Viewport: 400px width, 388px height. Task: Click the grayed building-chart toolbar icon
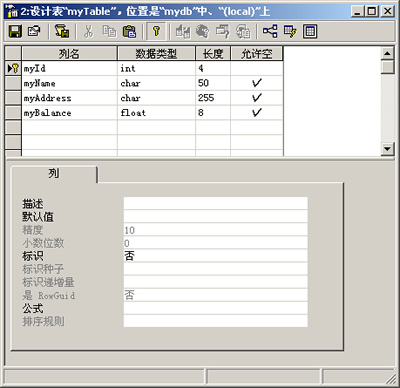[183, 32]
